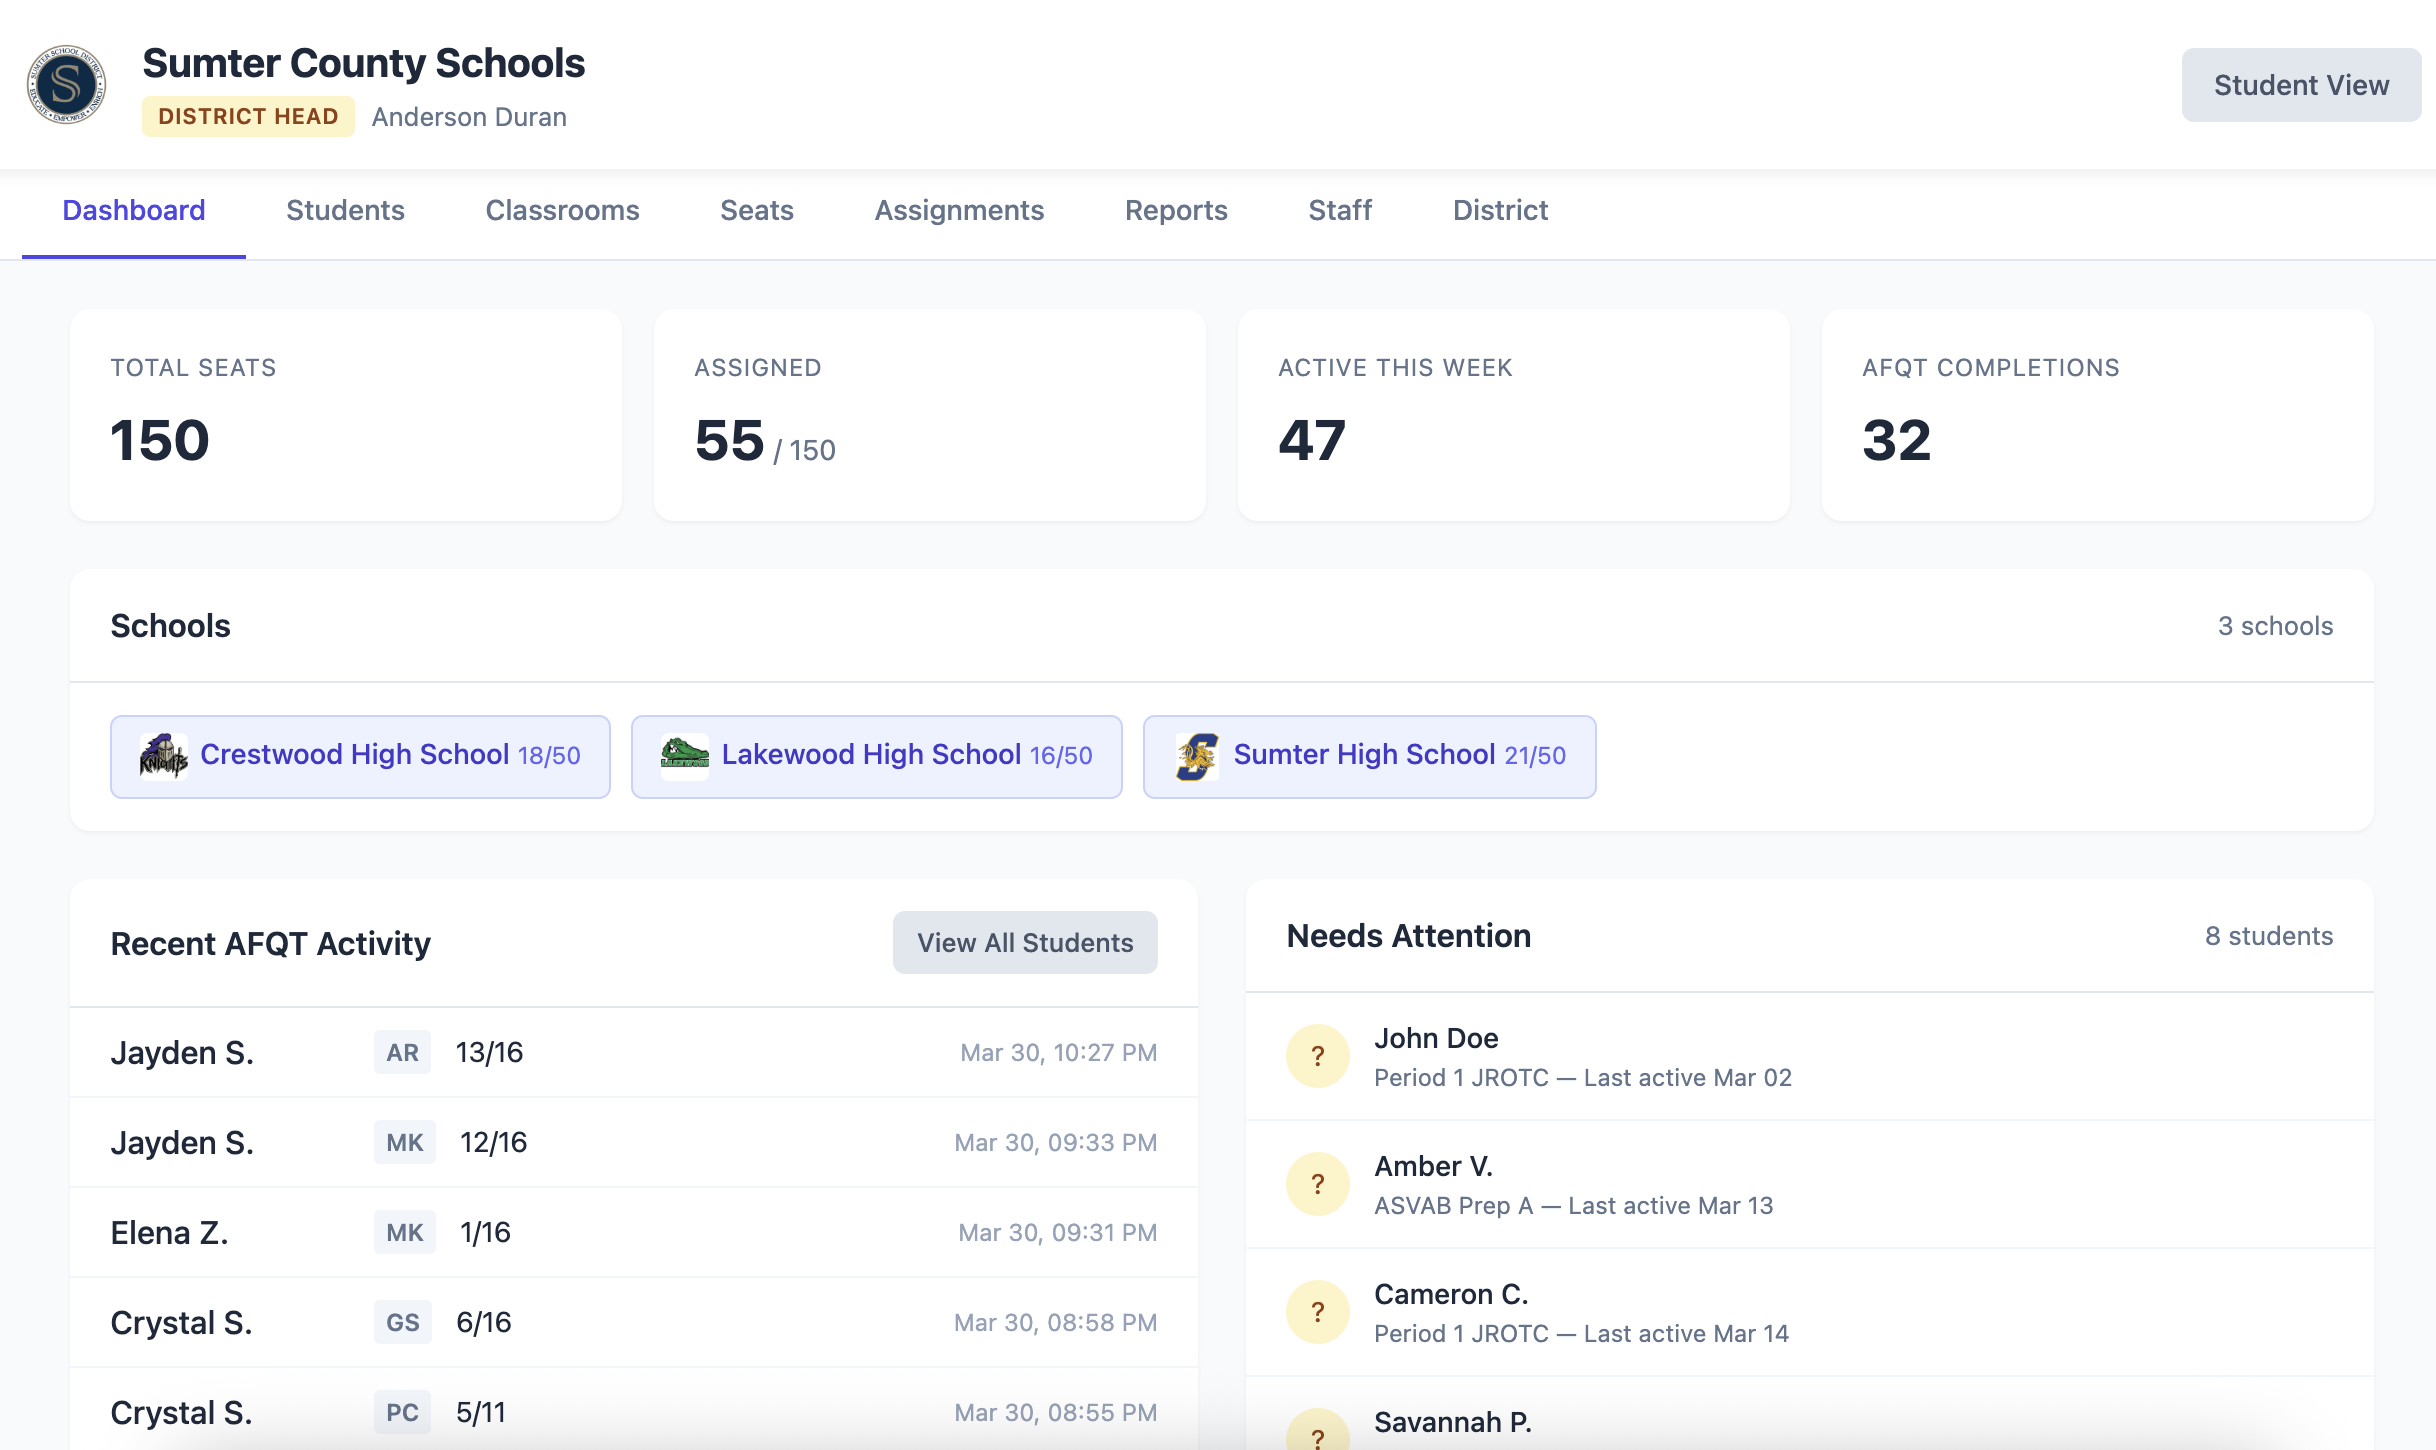Select Crestwood High School 18/50

click(360, 756)
